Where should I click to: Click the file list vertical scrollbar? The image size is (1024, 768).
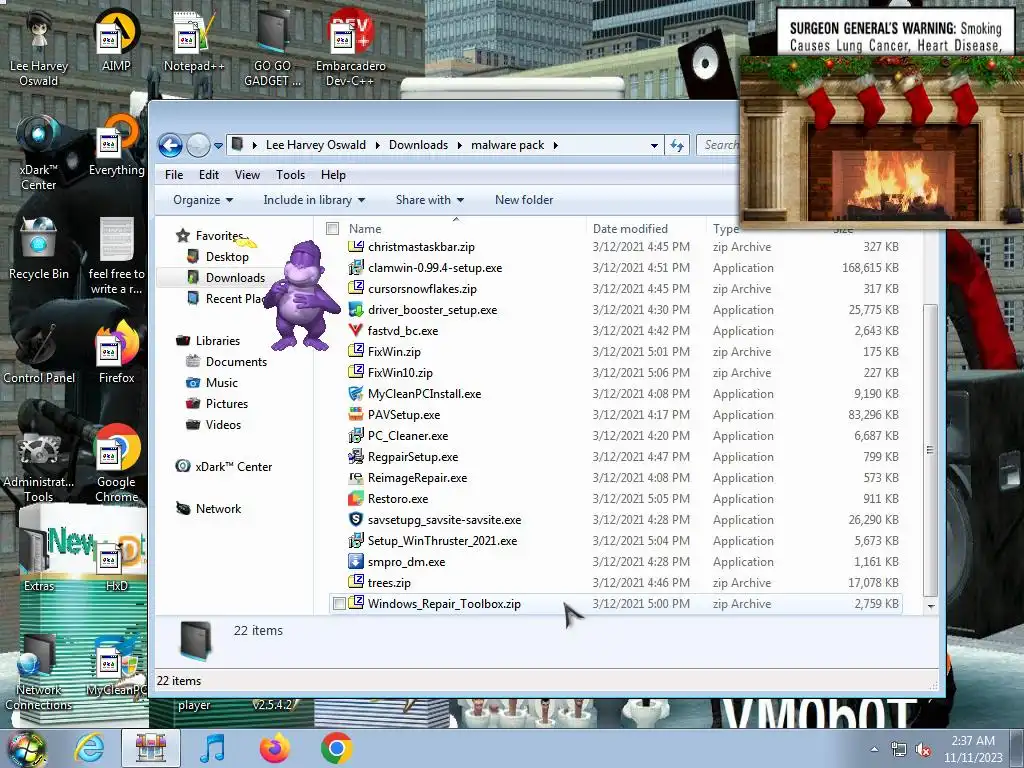point(931,450)
